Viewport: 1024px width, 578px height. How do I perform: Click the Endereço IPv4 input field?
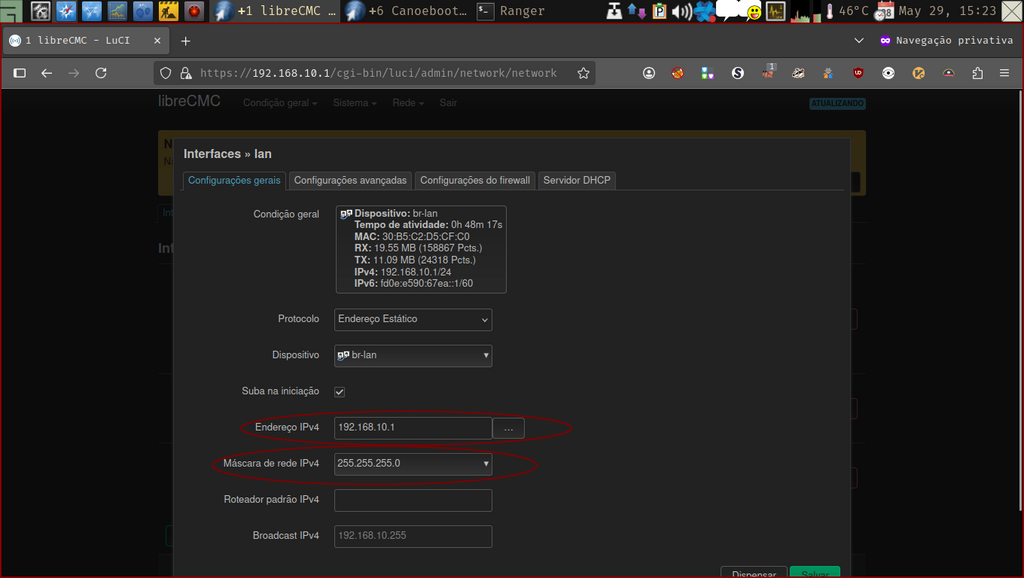pyautogui.click(x=413, y=428)
